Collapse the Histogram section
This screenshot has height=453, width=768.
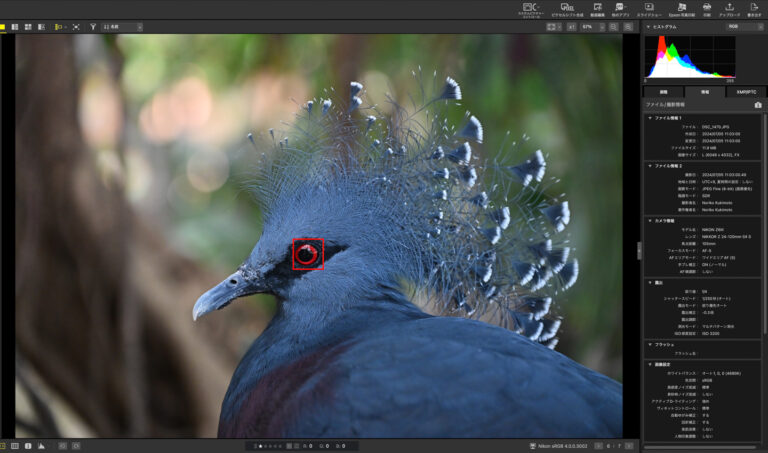click(x=650, y=27)
